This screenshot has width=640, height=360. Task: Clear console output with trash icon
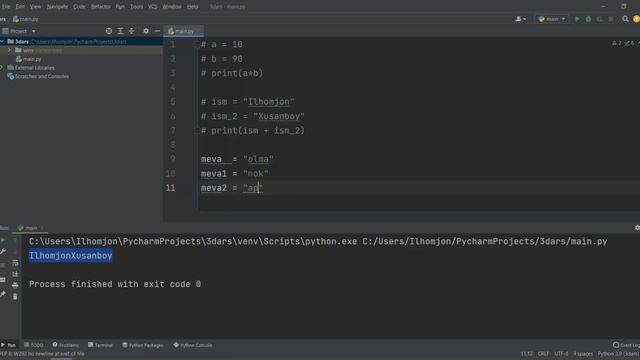click(15, 297)
